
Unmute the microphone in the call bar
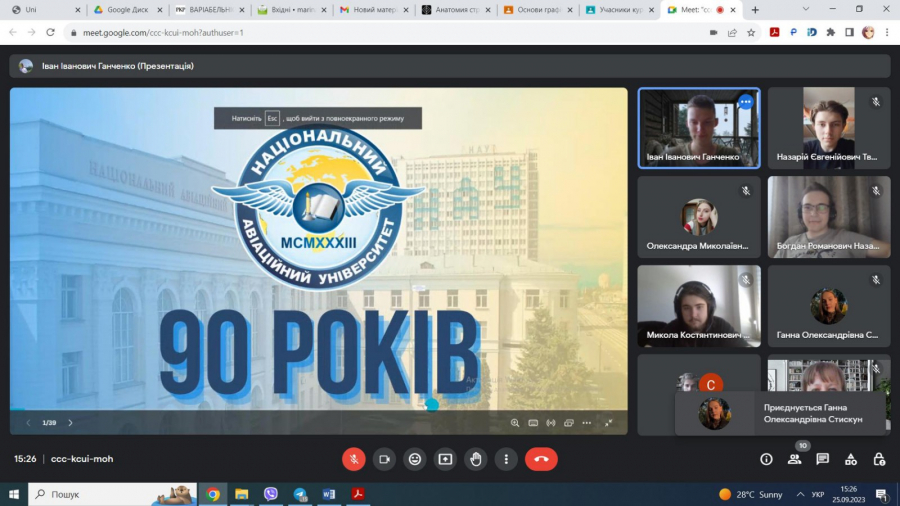[353, 459]
